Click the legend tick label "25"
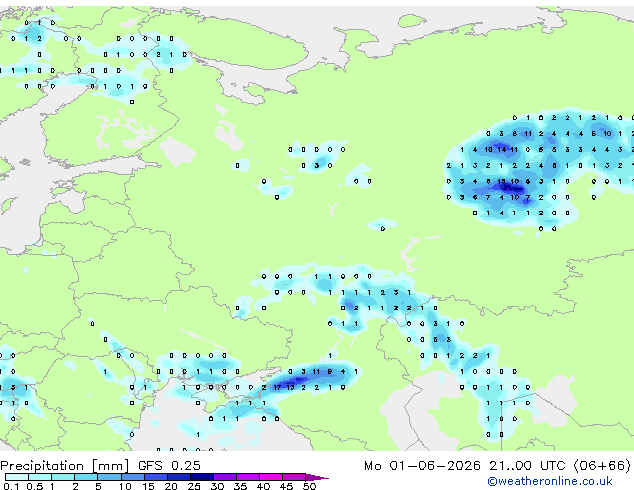The image size is (634, 490). tap(194, 486)
